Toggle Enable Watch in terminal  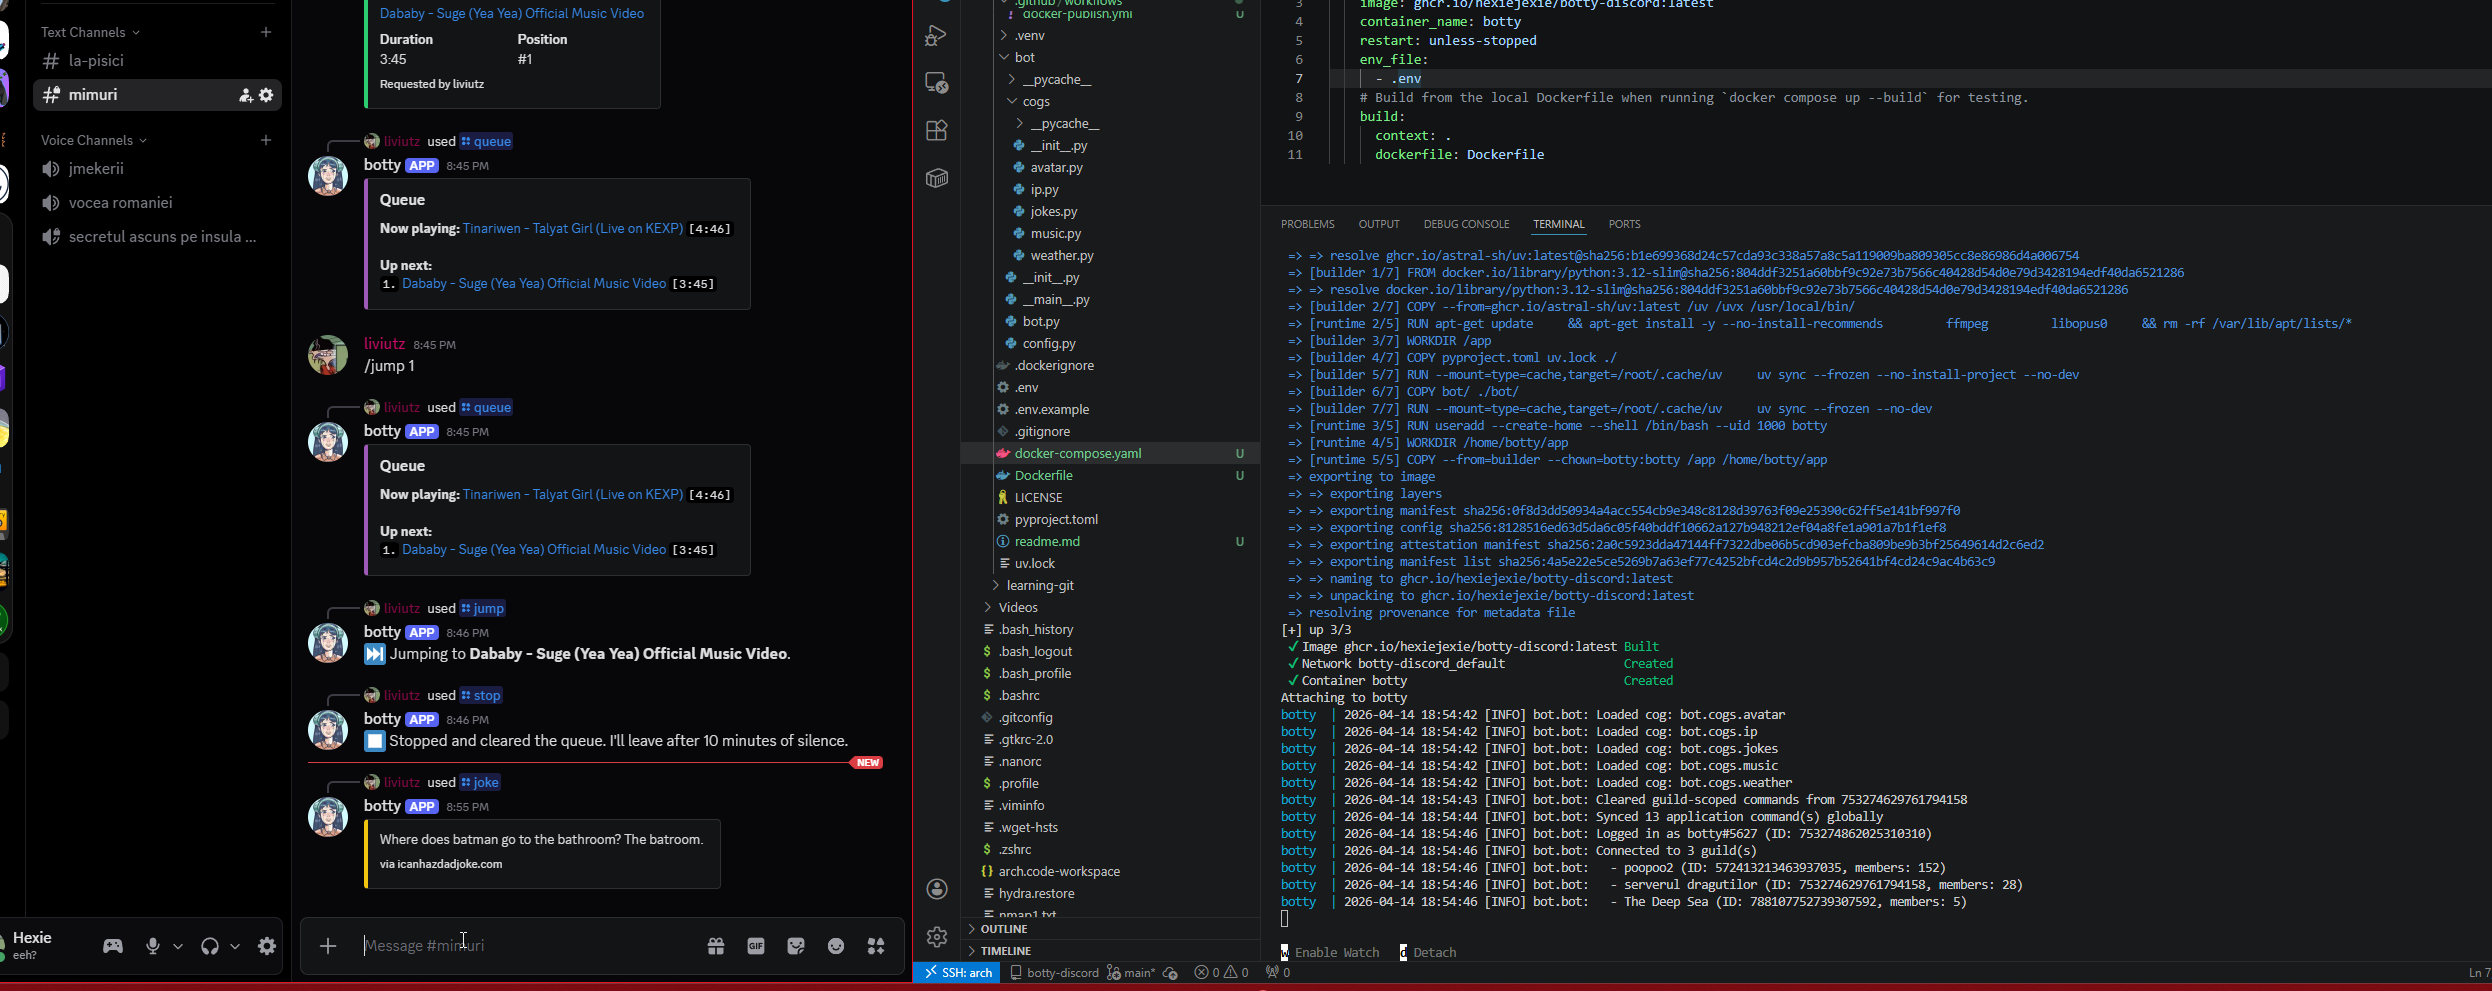point(1336,953)
